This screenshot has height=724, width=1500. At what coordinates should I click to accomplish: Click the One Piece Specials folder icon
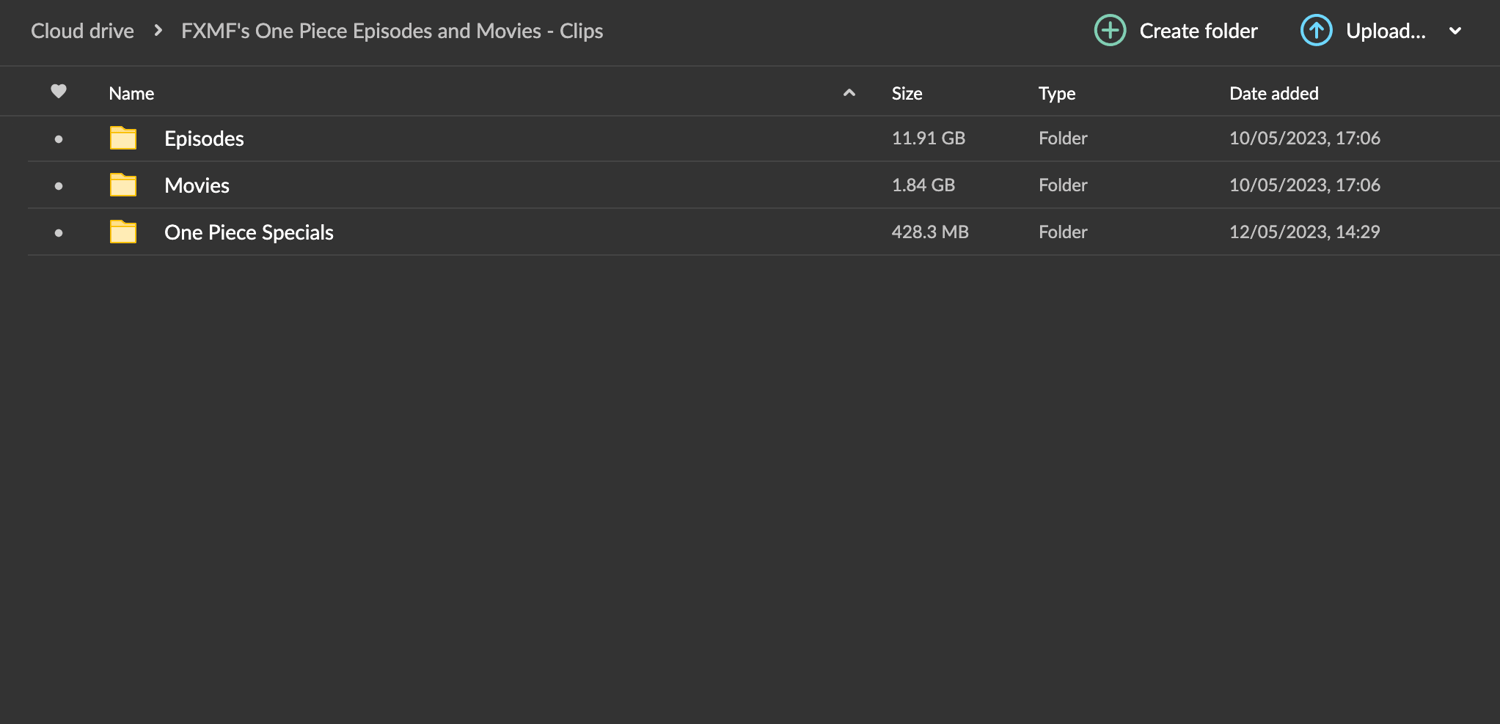tap(123, 232)
